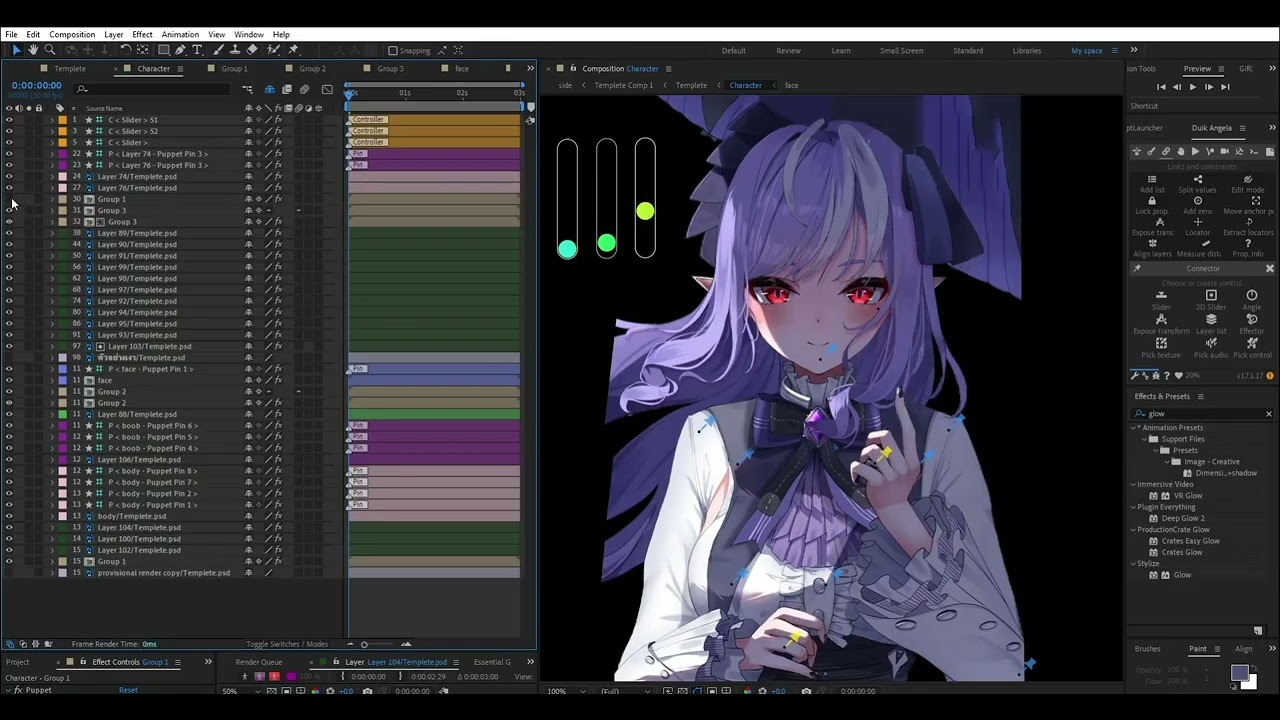Screen dimensions: 1280x720
Task: Switch to the Group 2 timeline tab
Action: point(312,69)
